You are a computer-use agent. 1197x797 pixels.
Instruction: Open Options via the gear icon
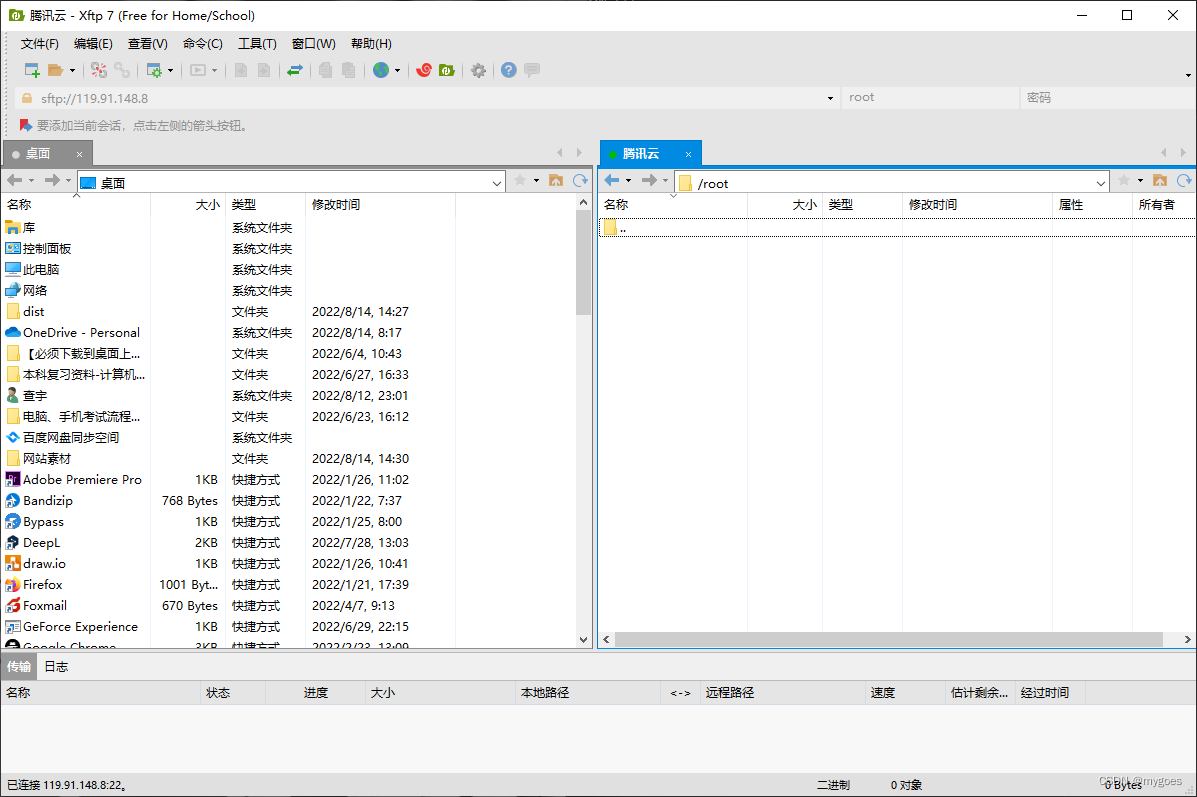coord(478,71)
